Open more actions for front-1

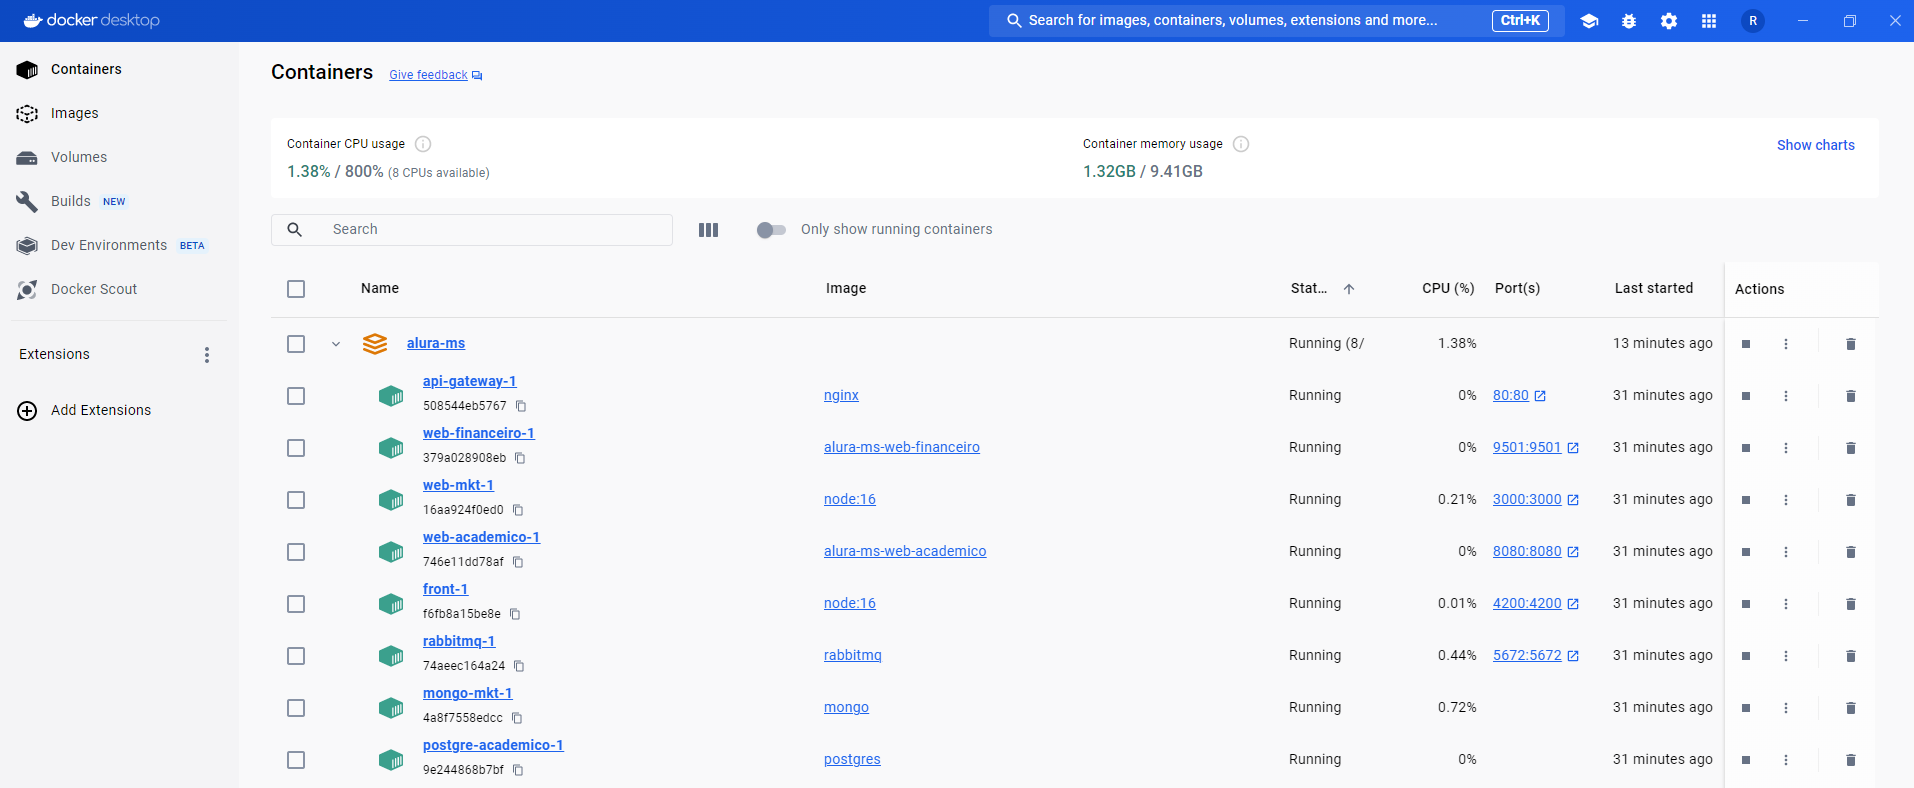[x=1786, y=604]
